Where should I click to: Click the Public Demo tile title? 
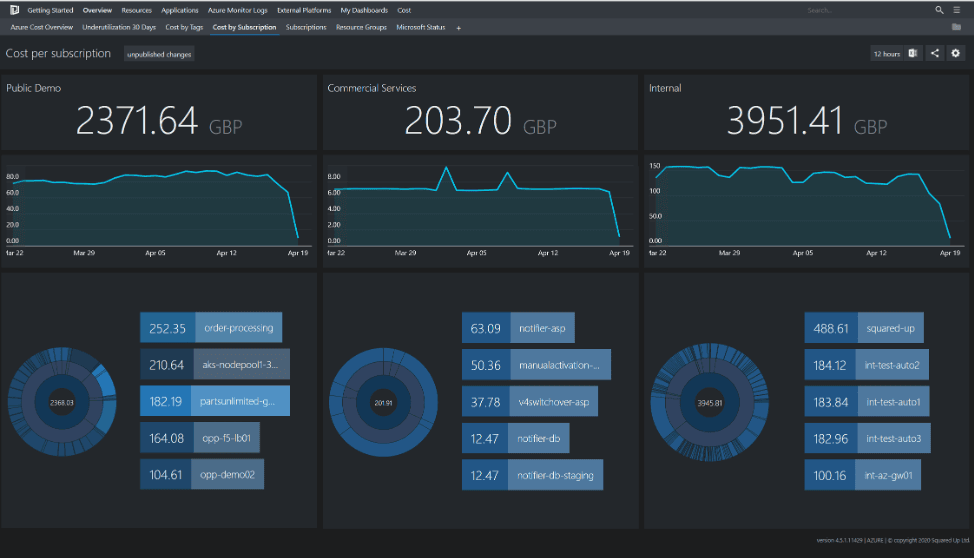click(34, 88)
